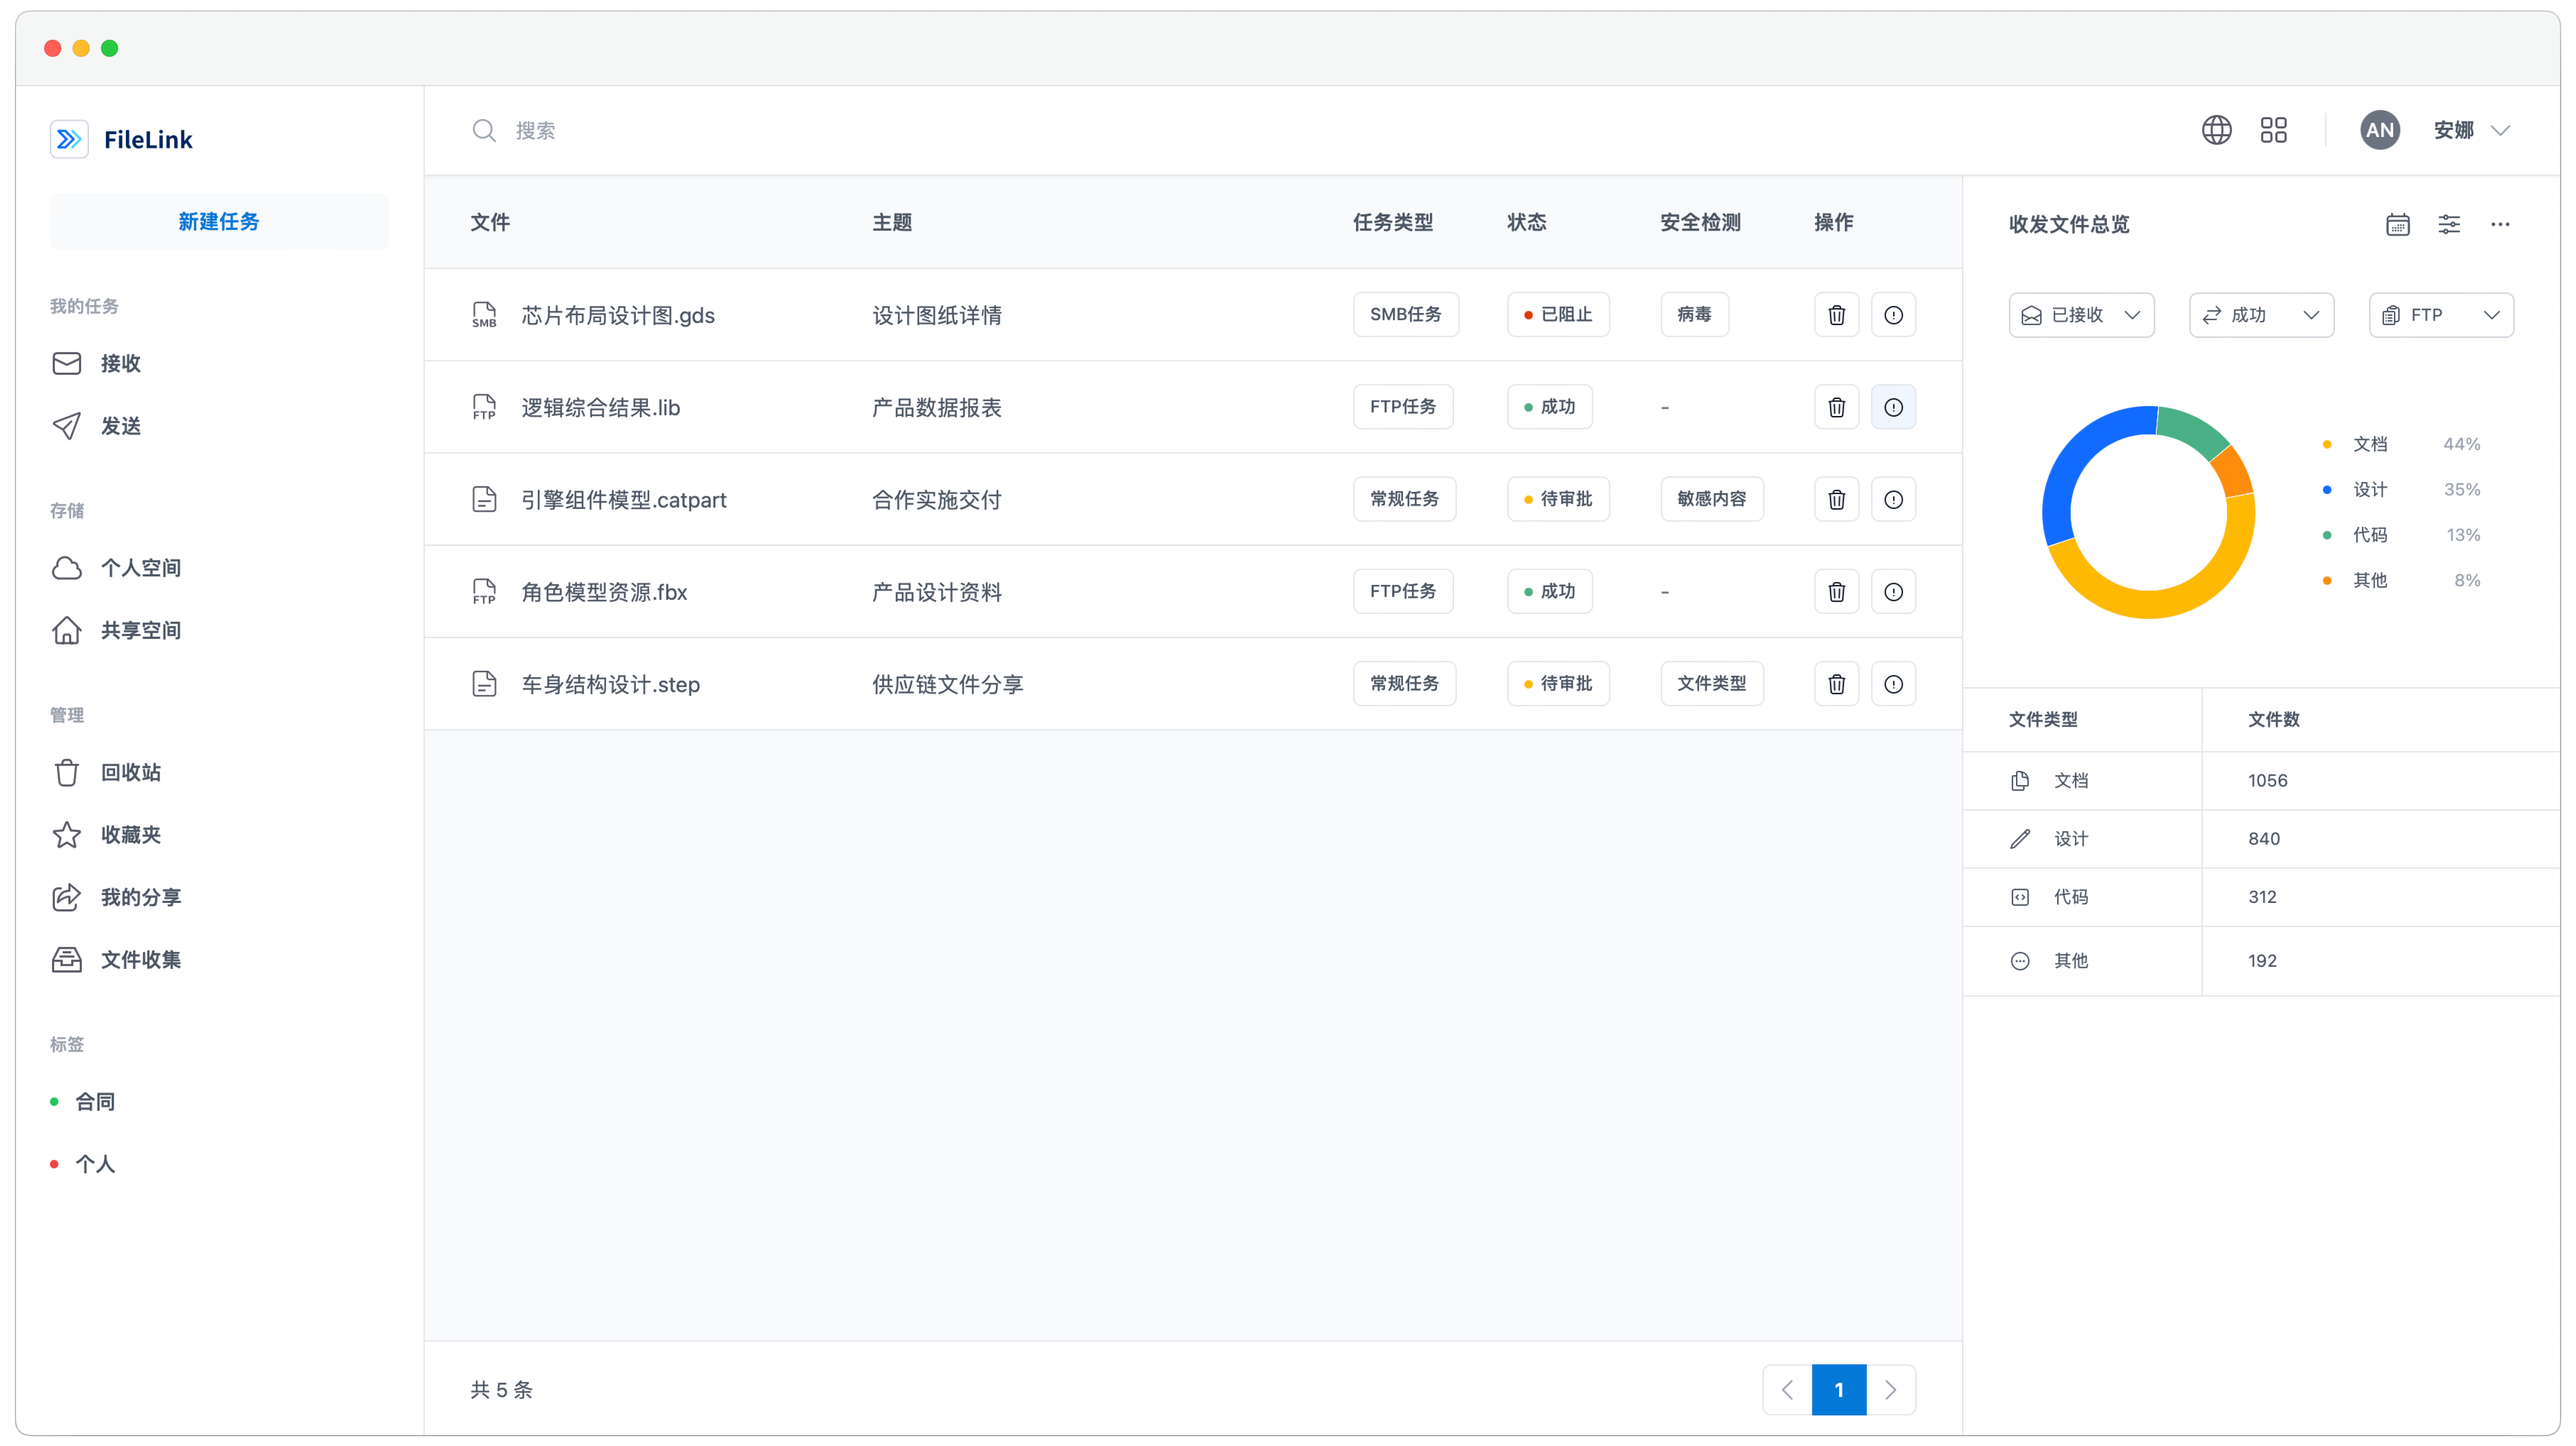2576x1446 pixels.
Task: Click the document icon of 引擎组件模型.catpart
Action: click(x=484, y=499)
